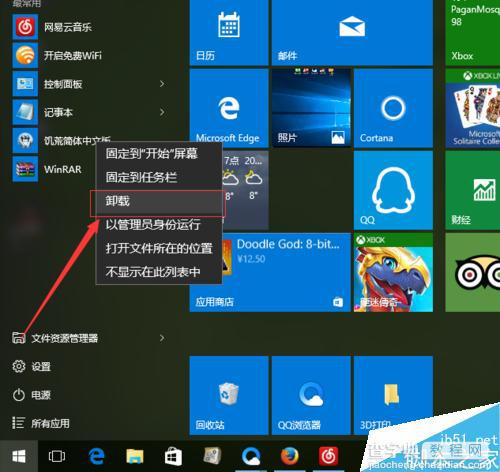Select 固定到"开始"屏幕 in context menu
The width and height of the screenshot is (500, 472).
point(159,154)
